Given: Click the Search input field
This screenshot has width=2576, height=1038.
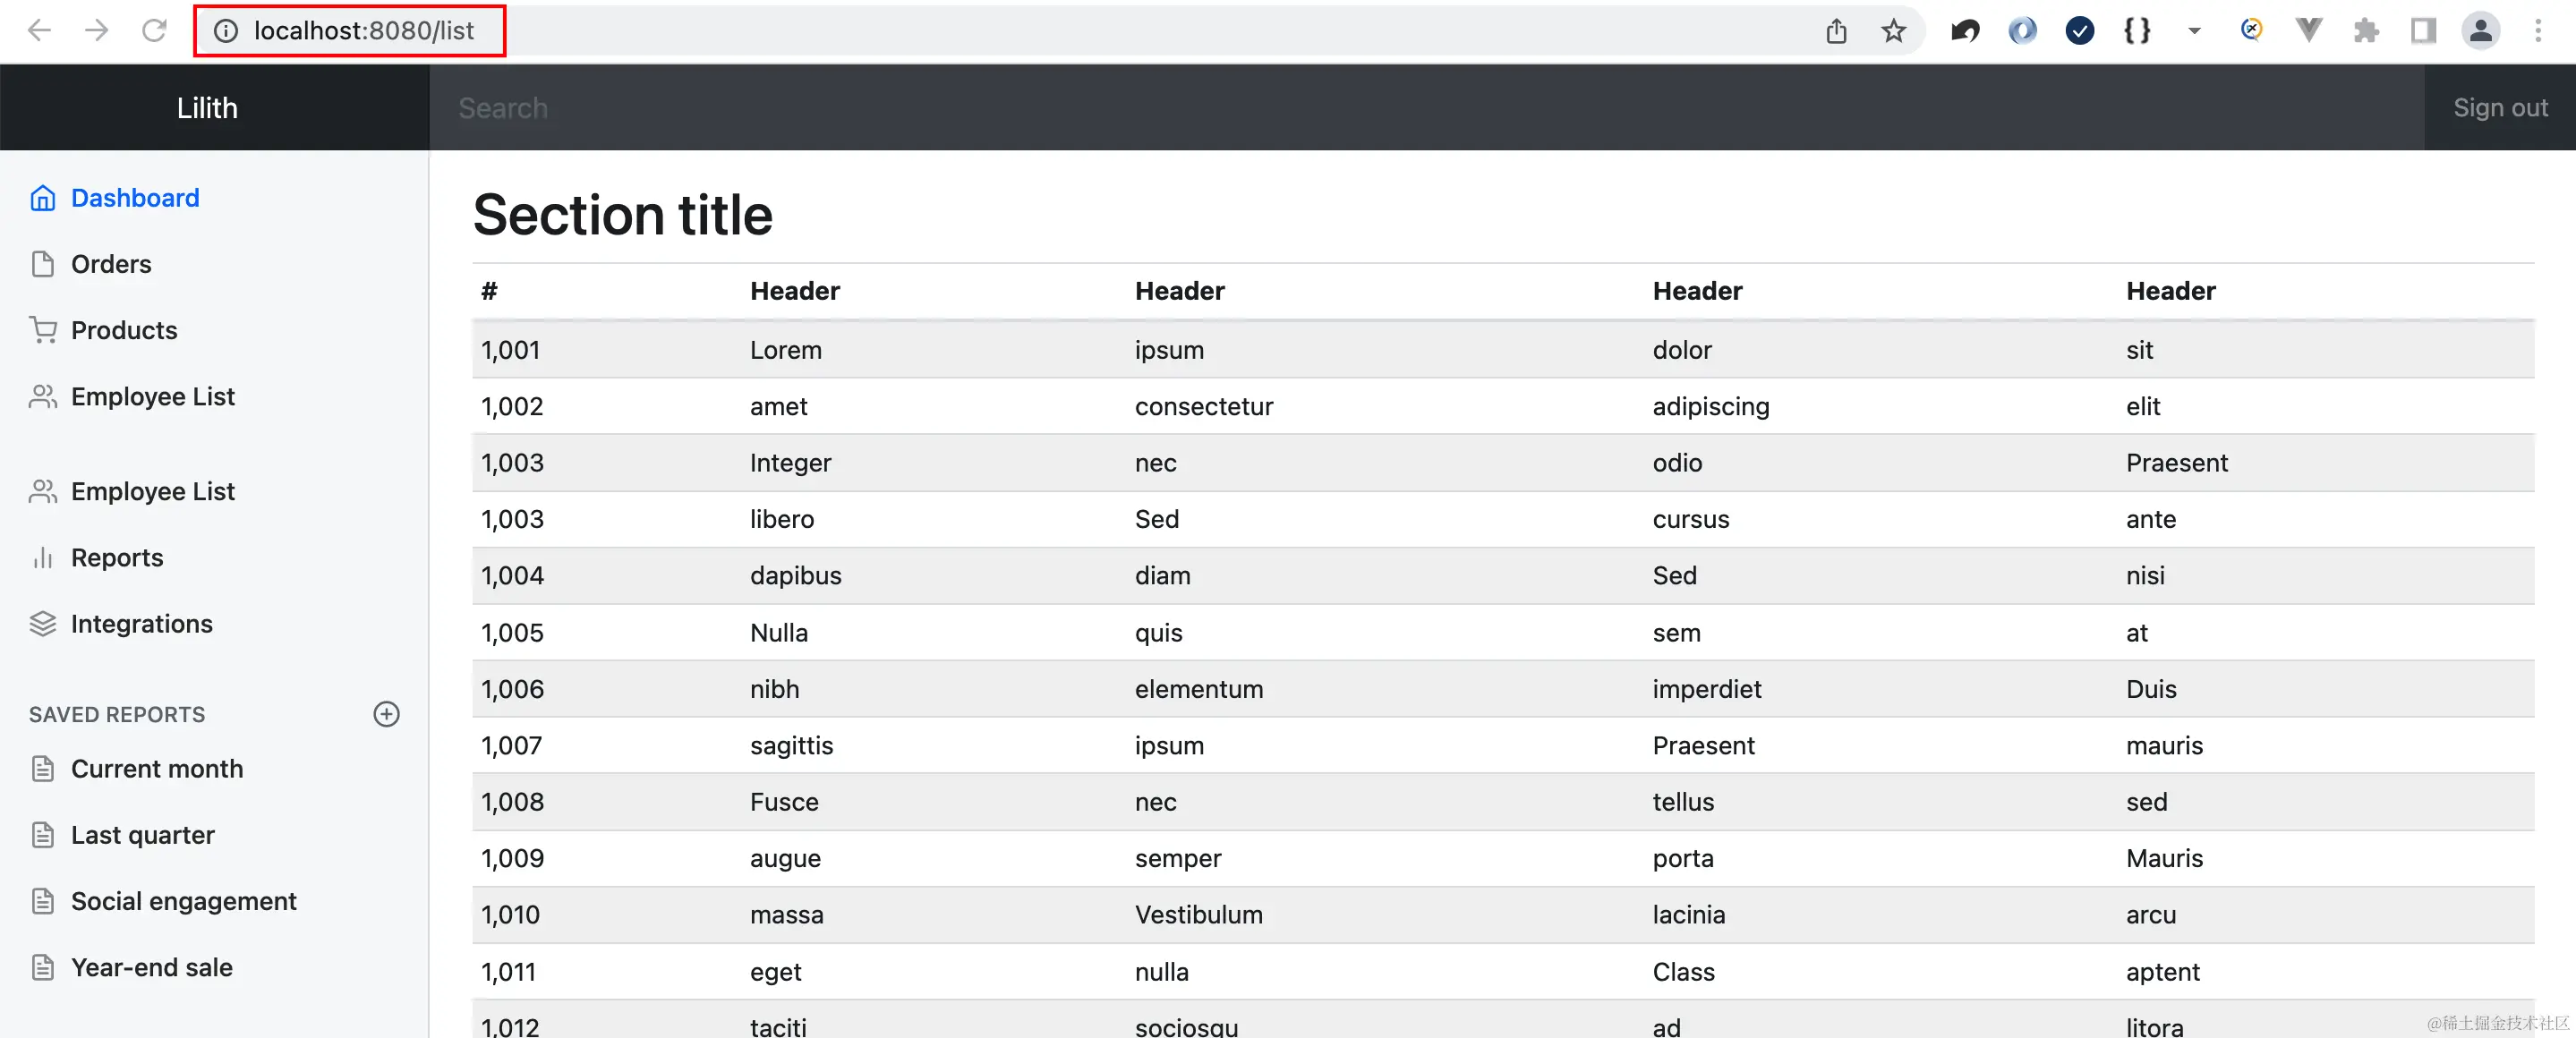Looking at the screenshot, I should (1427, 108).
